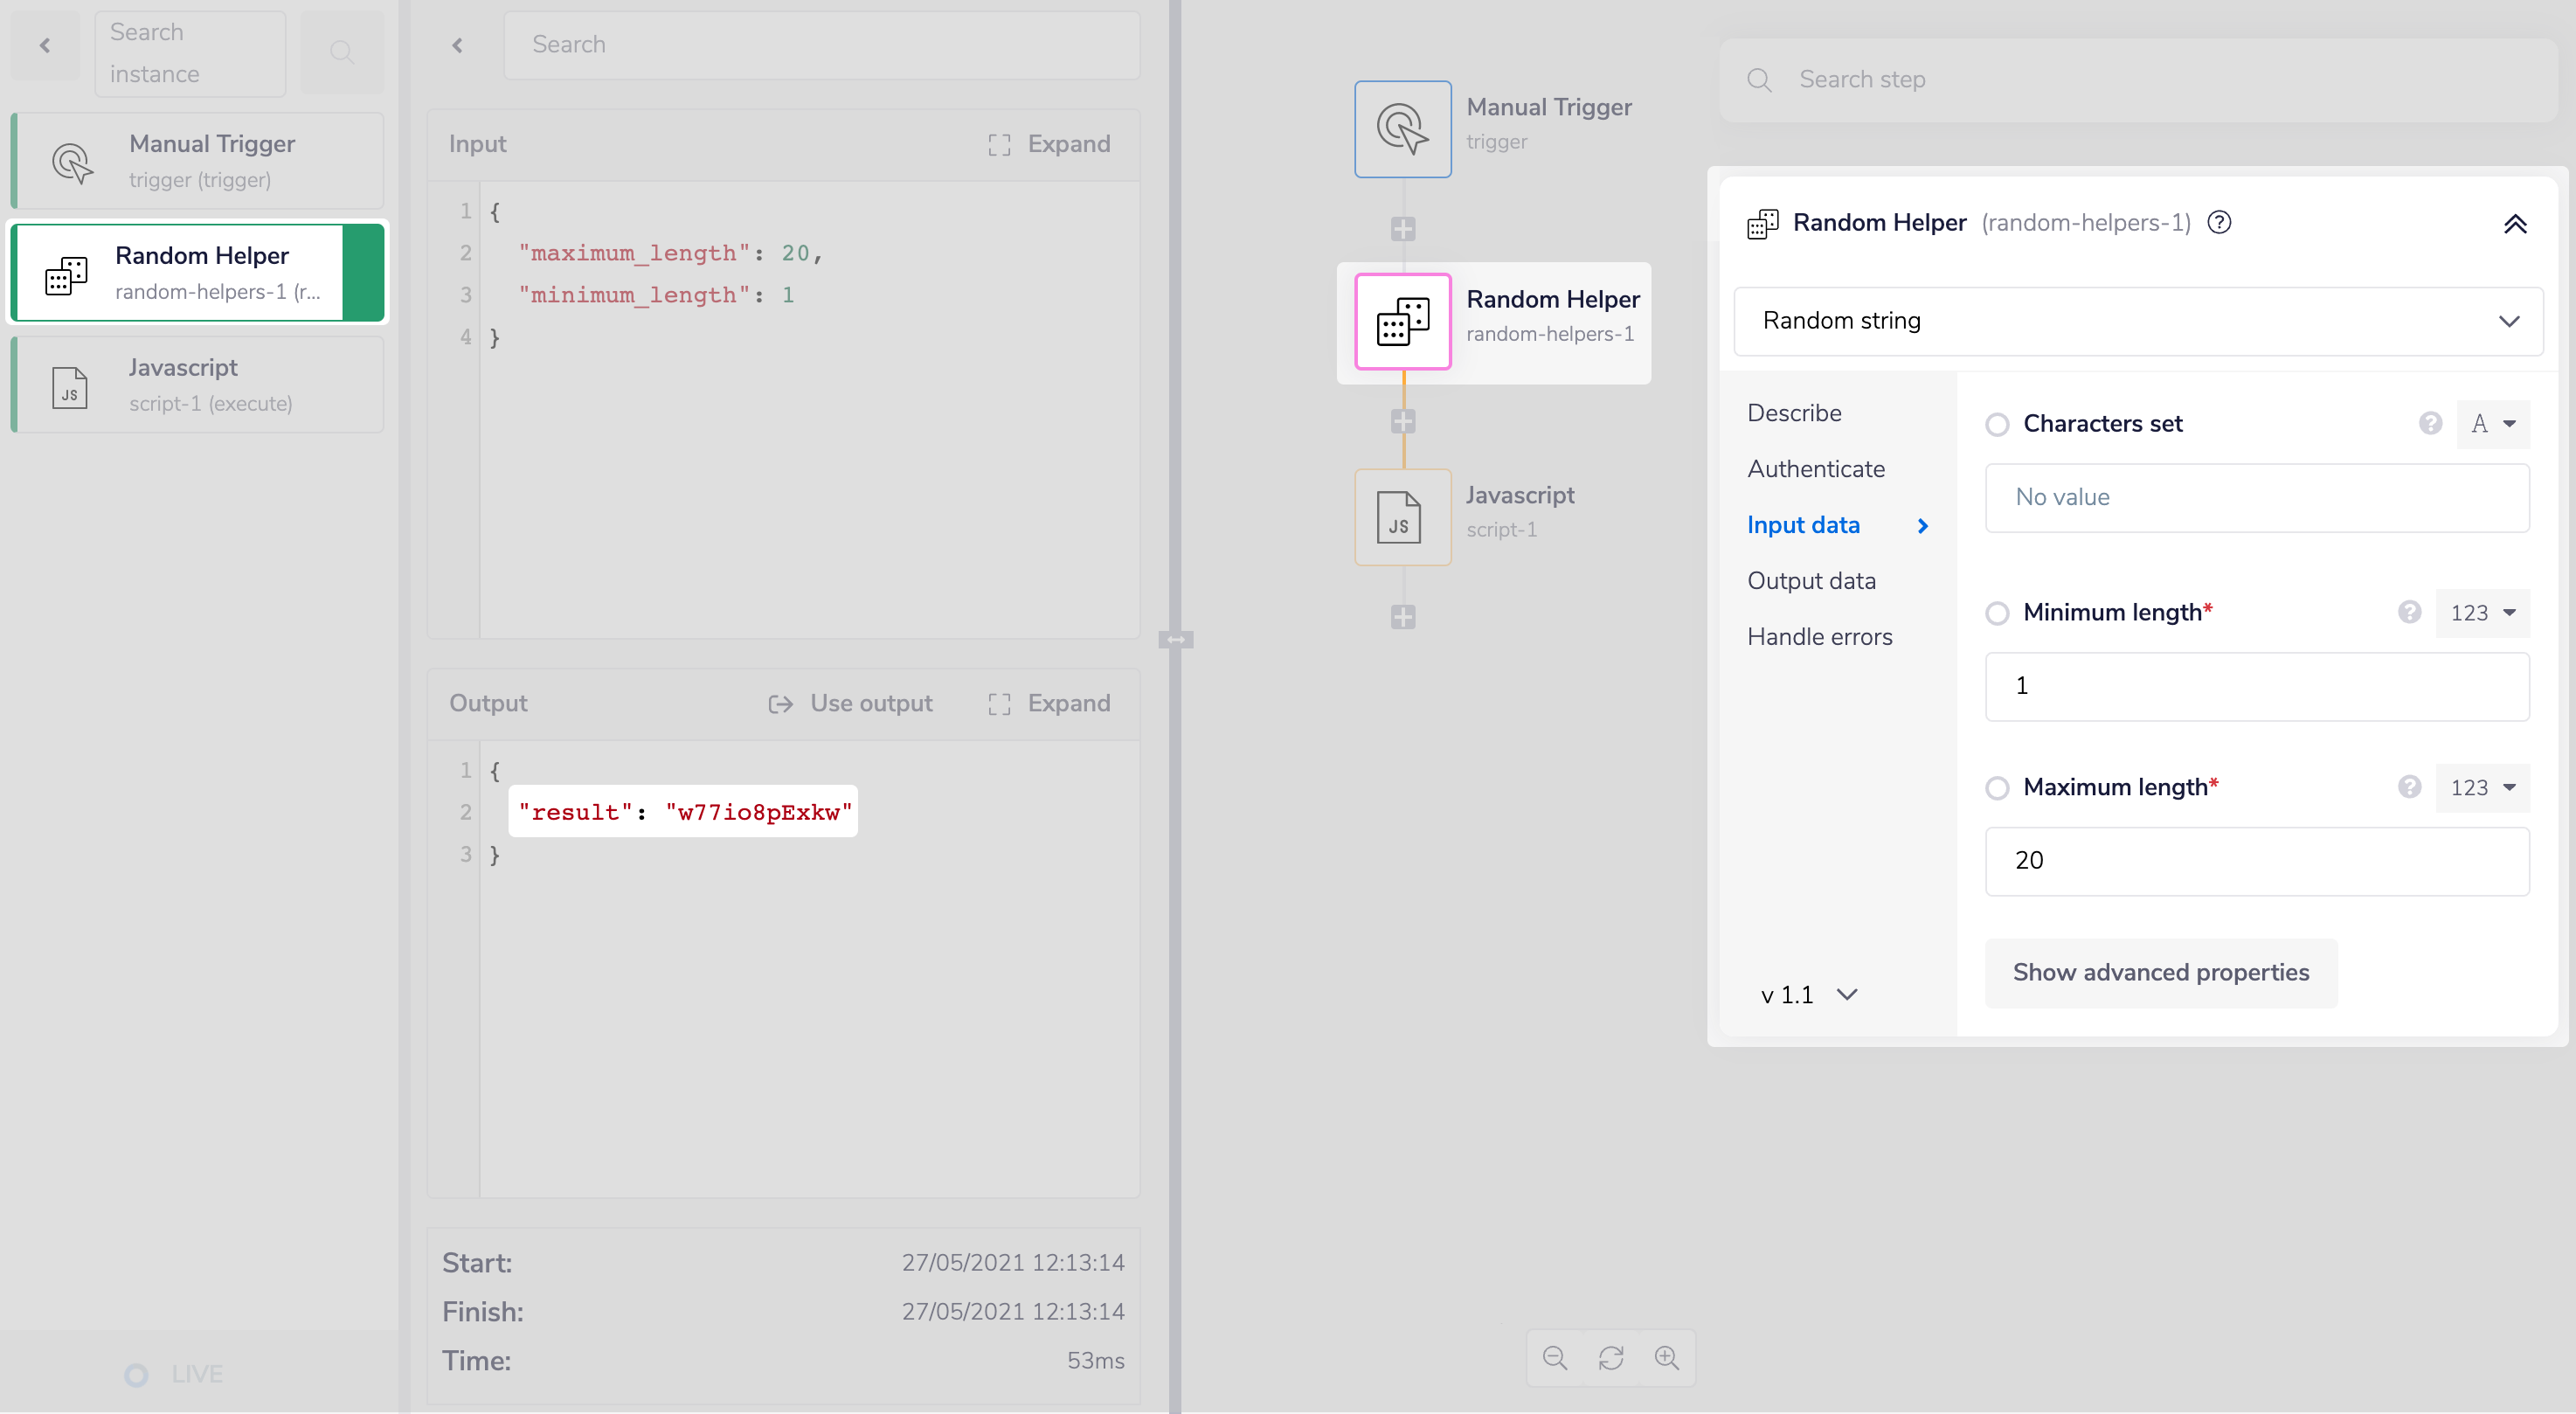Image resolution: width=2576 pixels, height=1414 pixels.
Task: Open the Handle errors tab
Action: 1819,635
